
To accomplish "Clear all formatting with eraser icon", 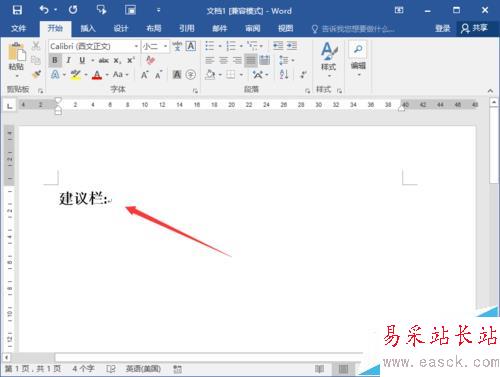I will (x=150, y=60).
